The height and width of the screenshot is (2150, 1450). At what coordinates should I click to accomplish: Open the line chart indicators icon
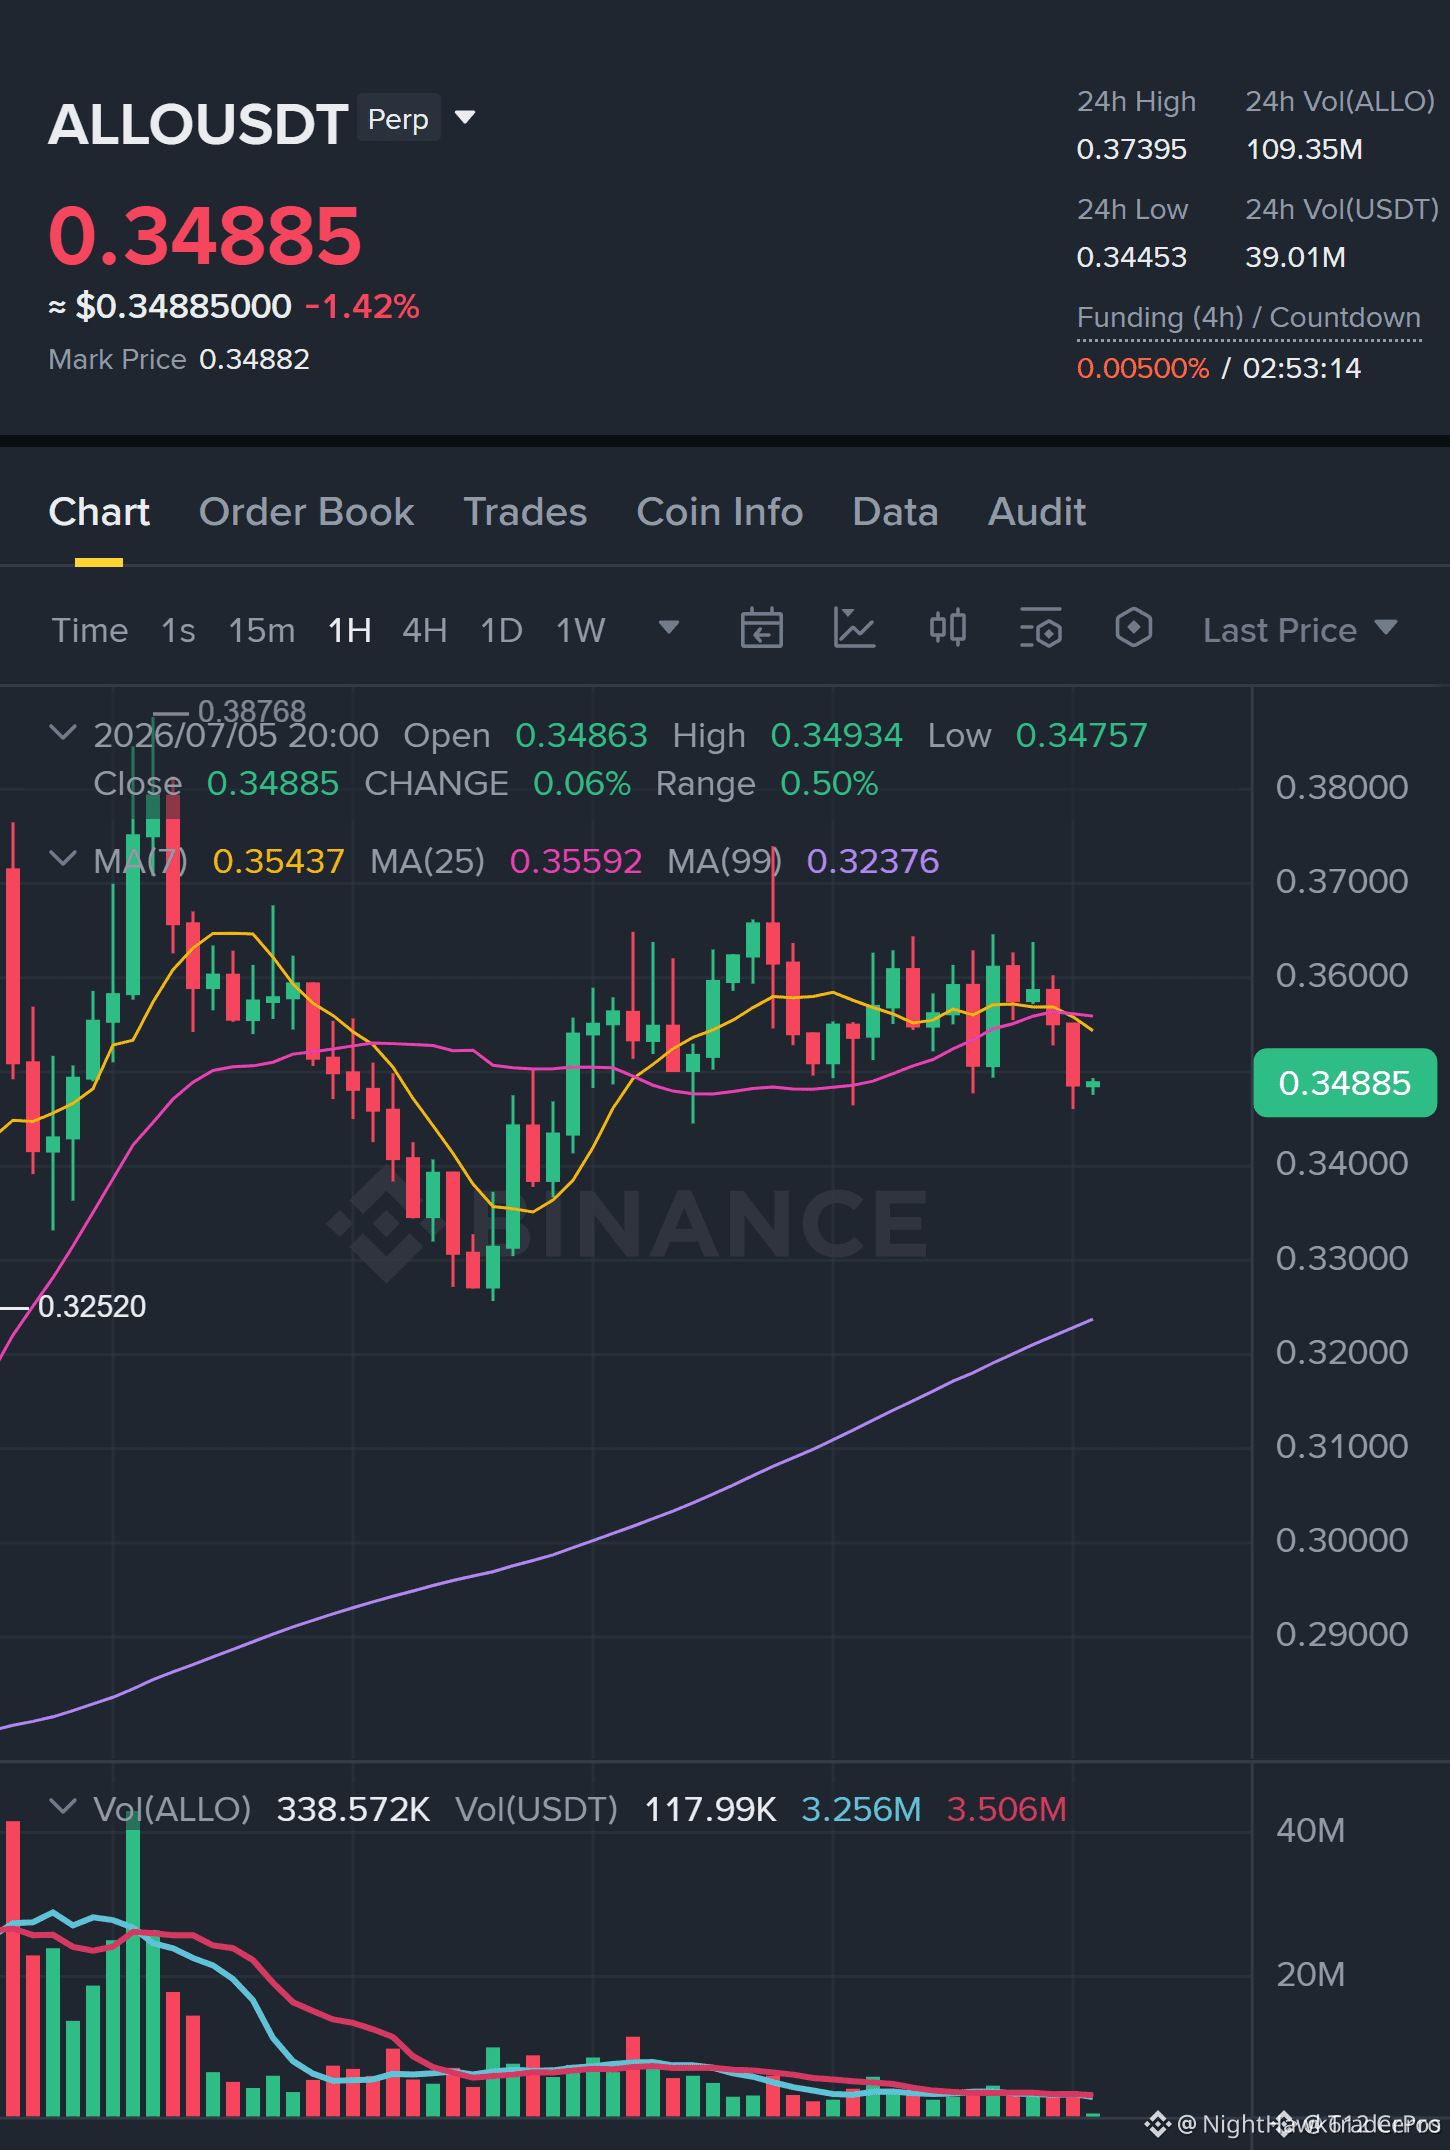tap(854, 629)
